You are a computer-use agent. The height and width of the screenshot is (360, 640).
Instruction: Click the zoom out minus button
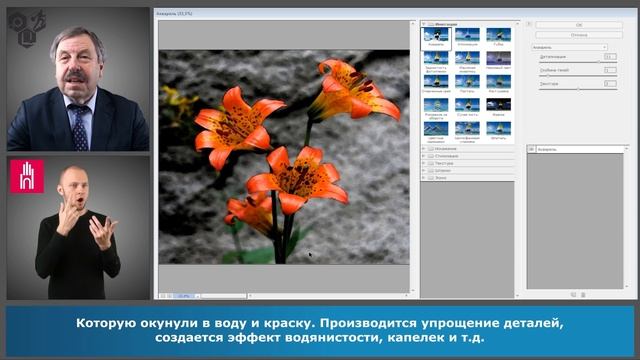(x=162, y=296)
